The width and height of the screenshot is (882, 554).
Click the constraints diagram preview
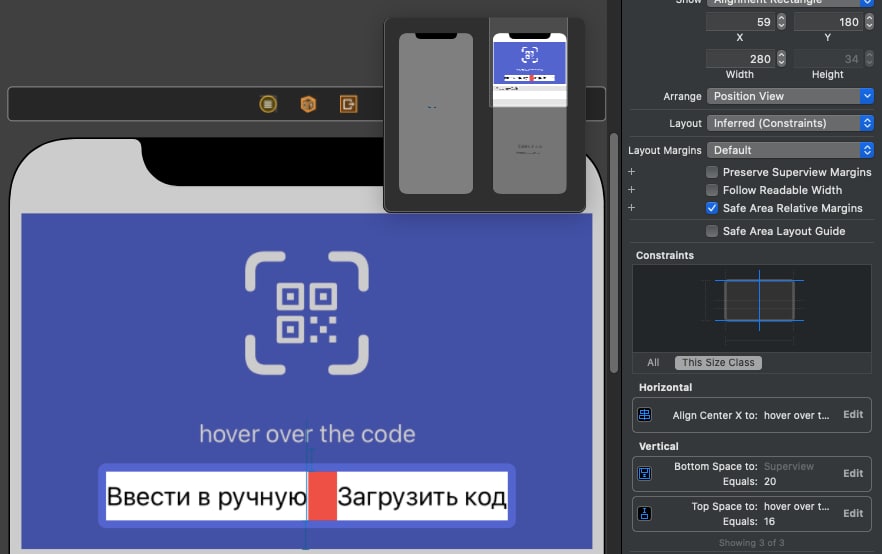pyautogui.click(x=752, y=308)
